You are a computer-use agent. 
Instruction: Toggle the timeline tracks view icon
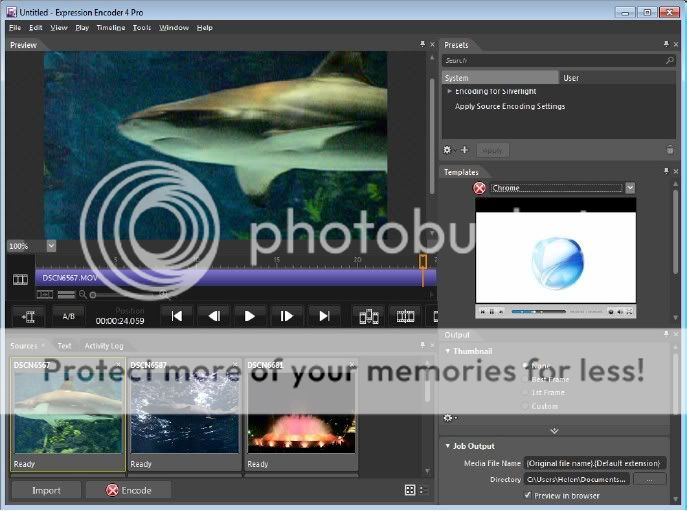click(67, 295)
